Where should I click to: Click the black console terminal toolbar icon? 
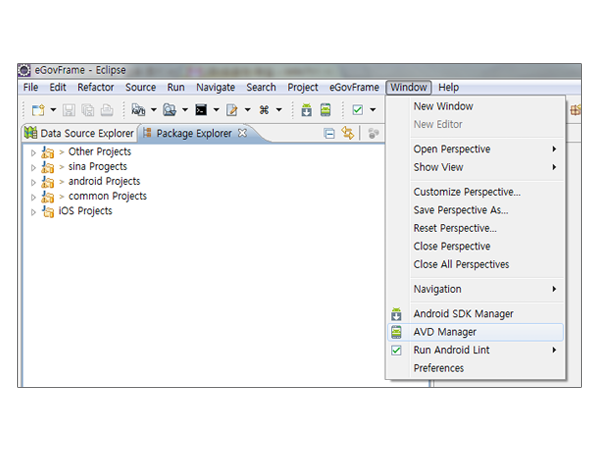point(201,110)
